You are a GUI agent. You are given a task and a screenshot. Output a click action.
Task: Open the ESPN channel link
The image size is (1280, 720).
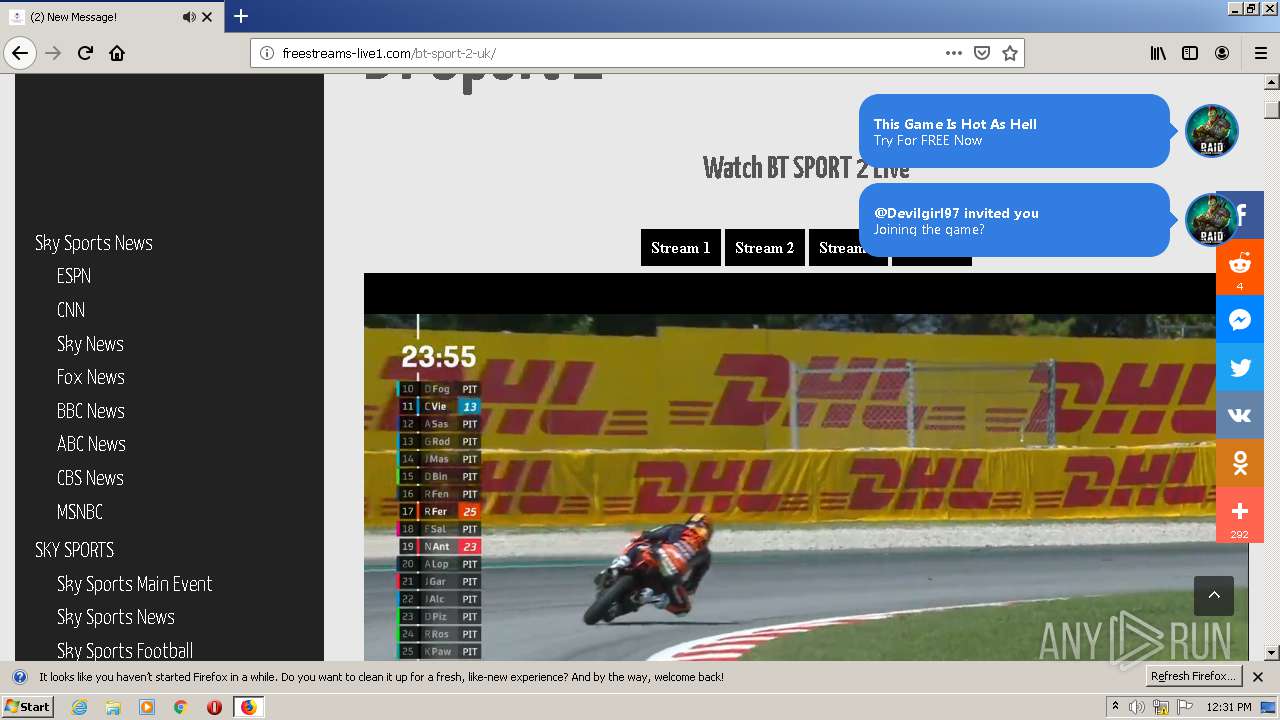[x=74, y=276]
